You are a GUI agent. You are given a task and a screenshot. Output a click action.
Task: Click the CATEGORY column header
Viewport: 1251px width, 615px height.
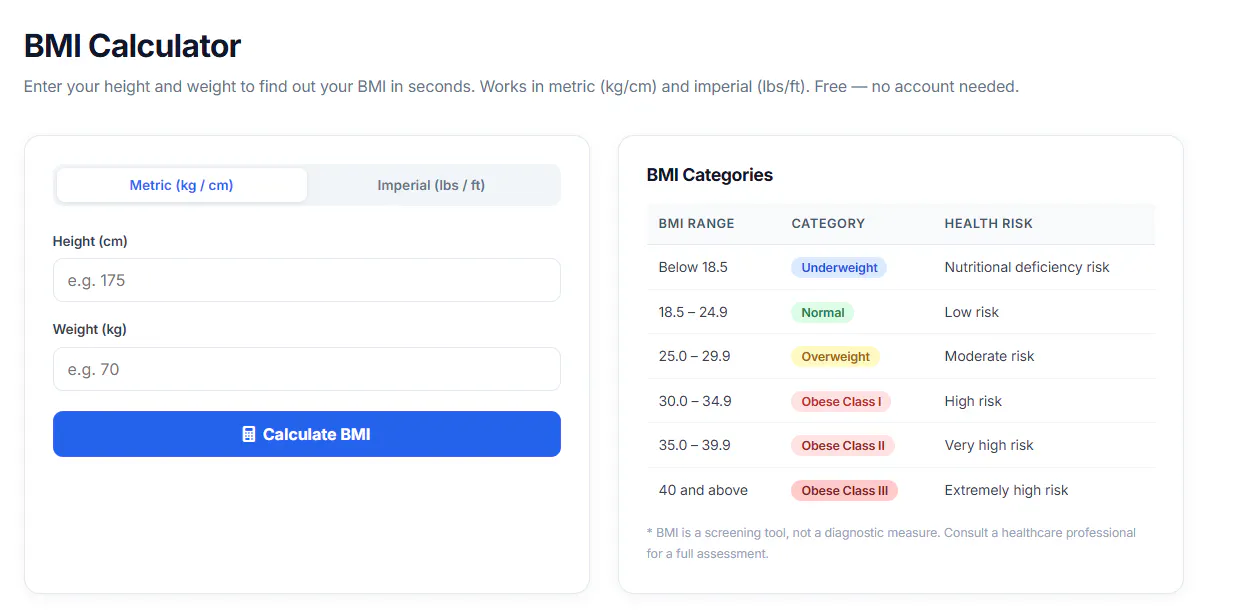pyautogui.click(x=828, y=224)
